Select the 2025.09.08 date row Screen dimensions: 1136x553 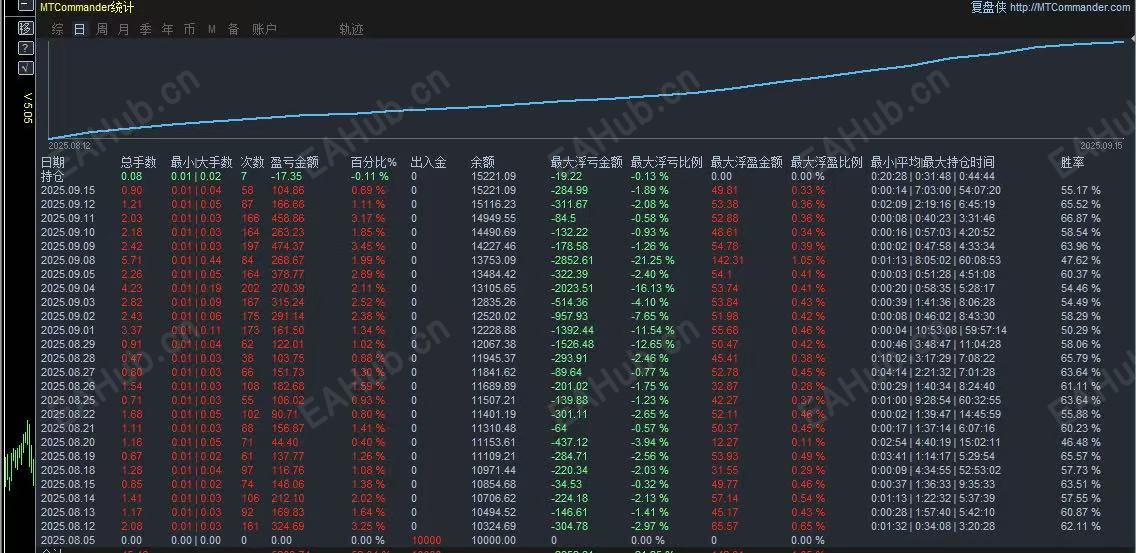pyautogui.click(x=67, y=260)
